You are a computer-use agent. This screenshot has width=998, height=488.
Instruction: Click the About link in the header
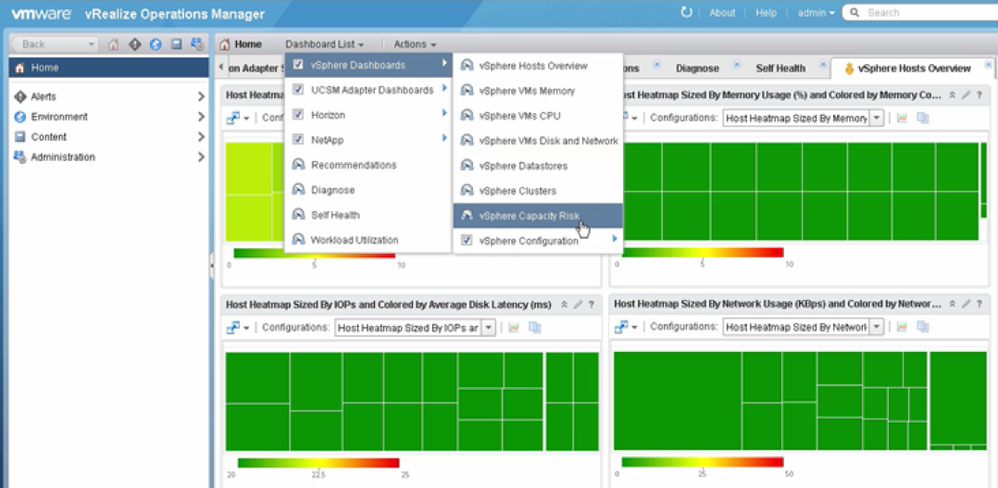click(722, 13)
